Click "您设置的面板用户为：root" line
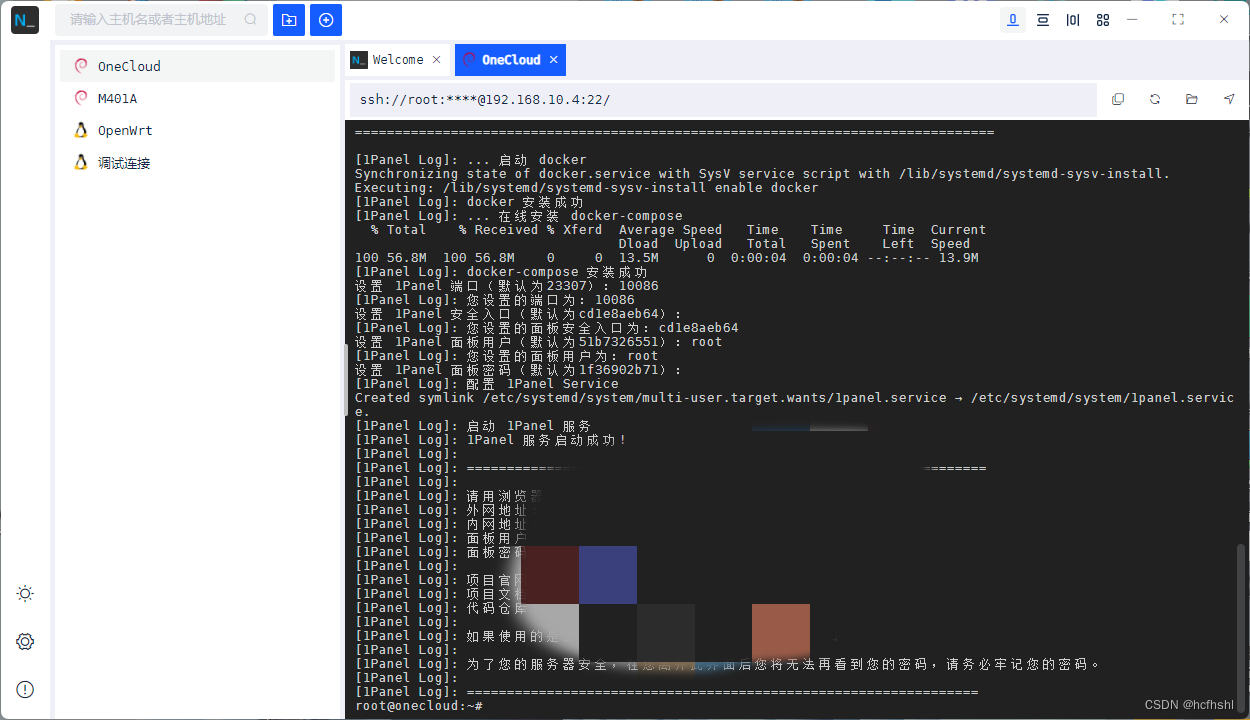 coord(506,356)
